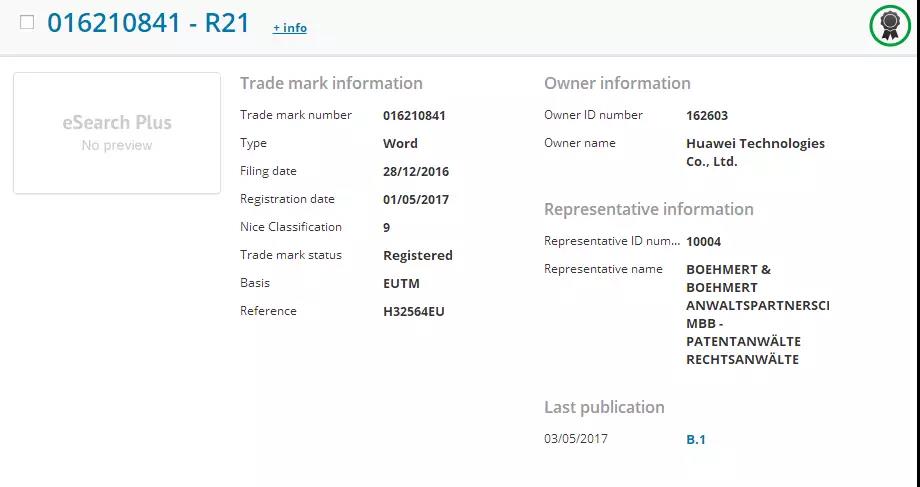920x487 pixels.
Task: Expand details with the + info link
Action: point(289,28)
